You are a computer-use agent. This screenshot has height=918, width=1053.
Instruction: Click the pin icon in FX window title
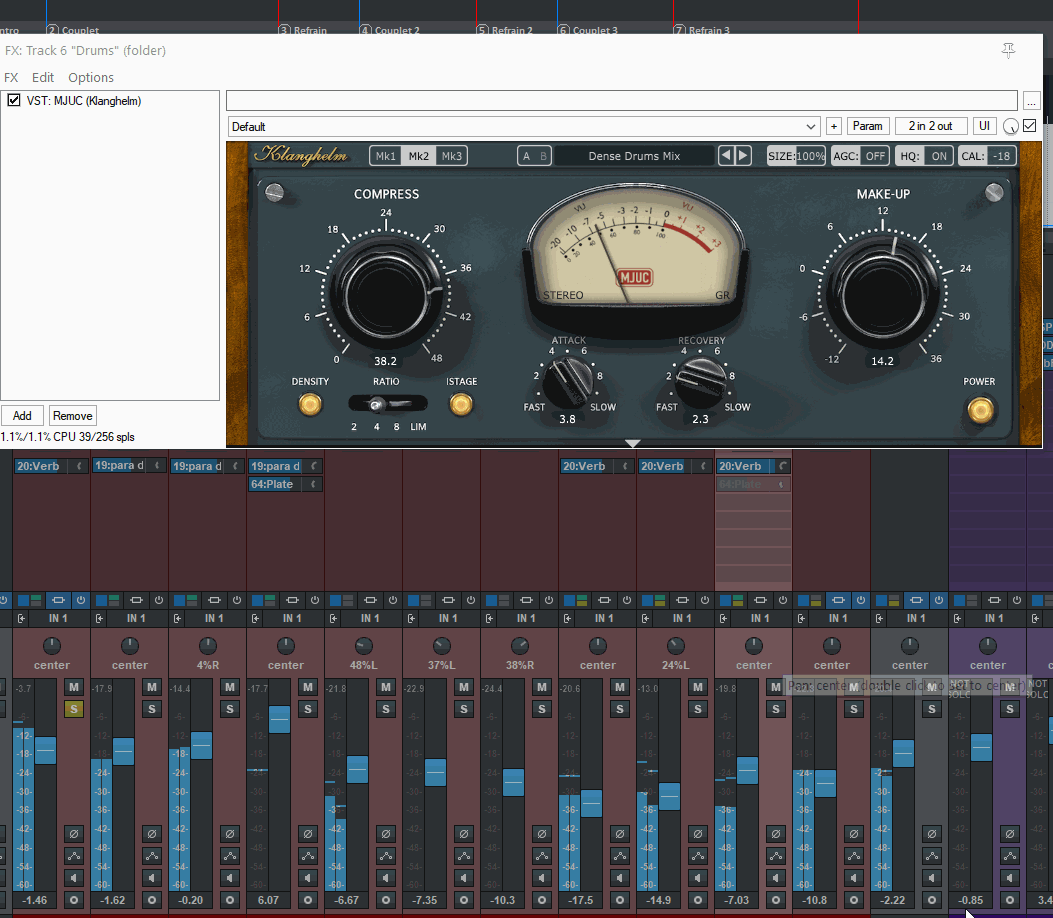pyautogui.click(x=1008, y=50)
